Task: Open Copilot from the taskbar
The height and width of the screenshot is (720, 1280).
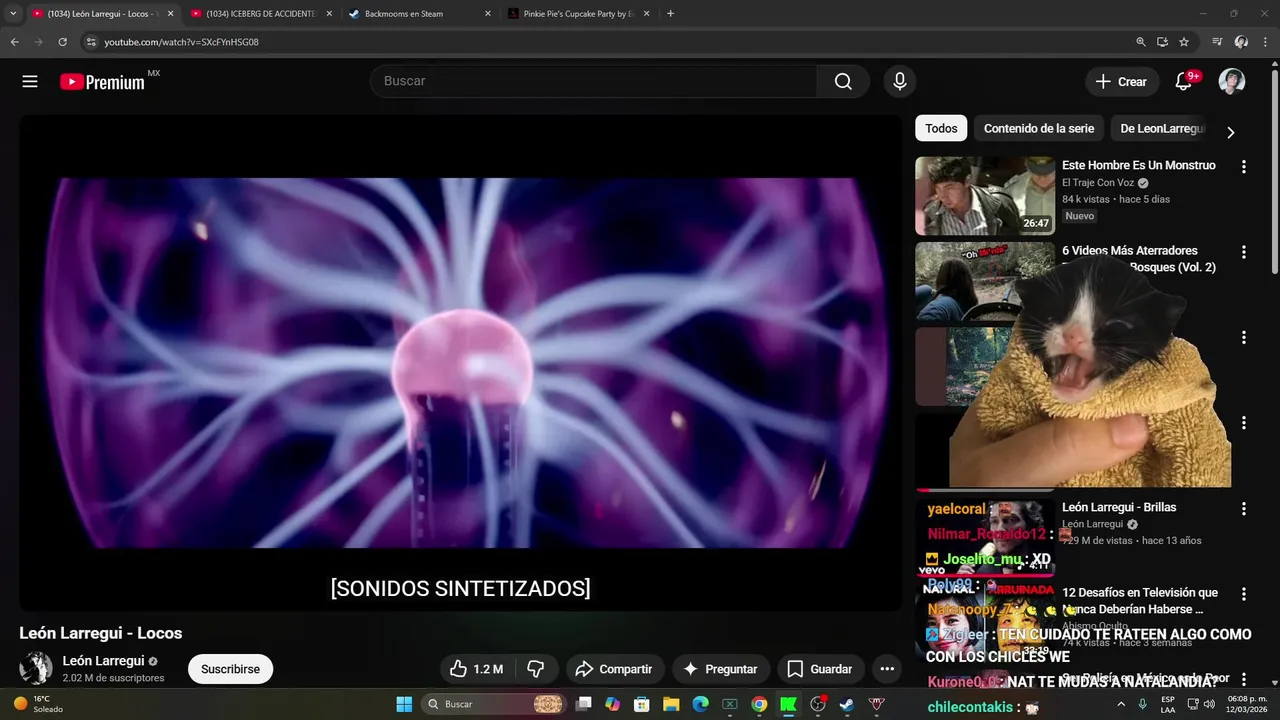Action: tap(613, 704)
